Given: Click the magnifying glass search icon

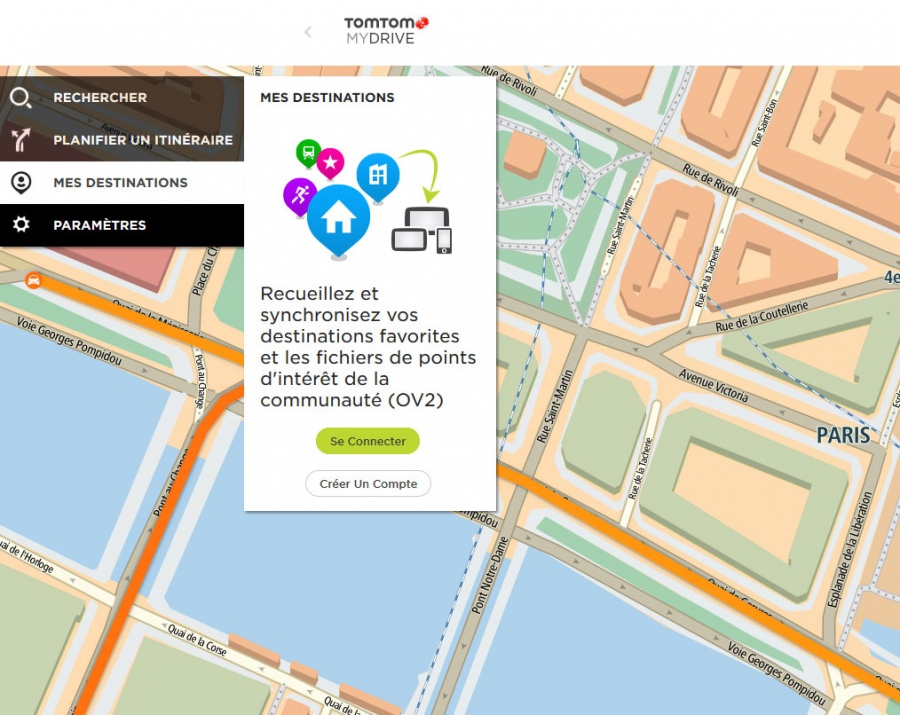Looking at the screenshot, I should 21,98.
